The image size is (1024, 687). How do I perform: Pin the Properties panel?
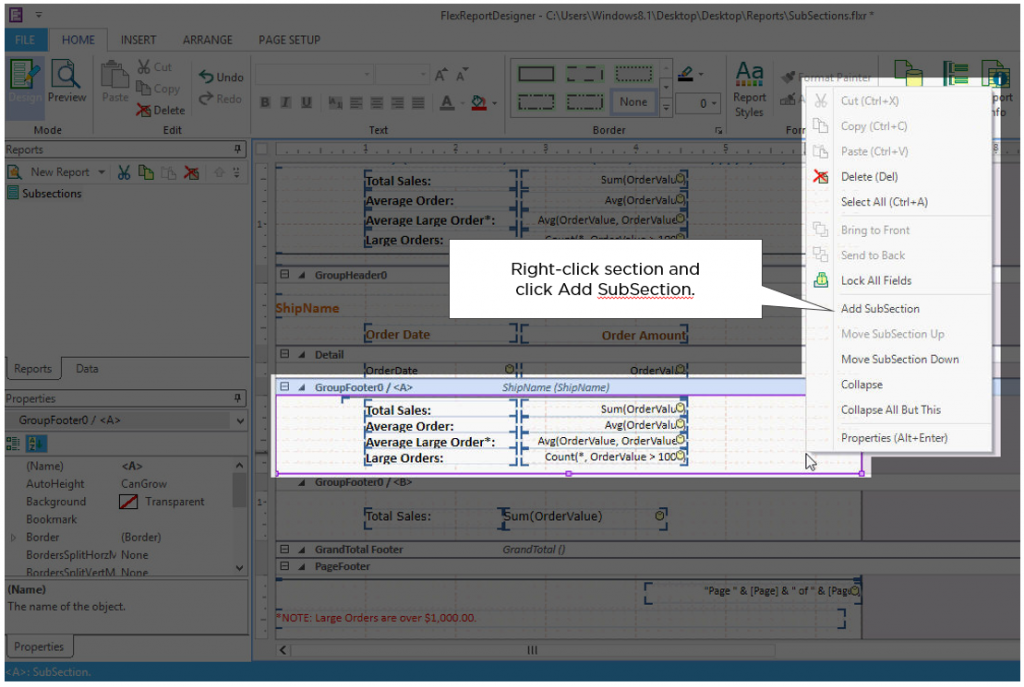(x=238, y=398)
